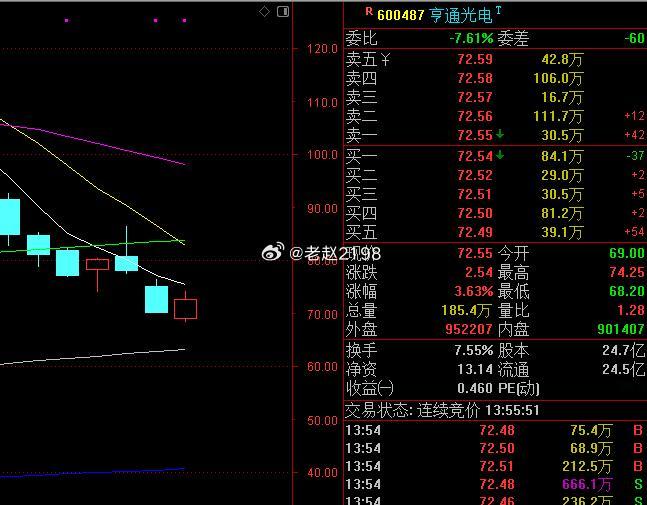The height and width of the screenshot is (505, 647).
Task: Click the 流通 value 24.5亿
Action: pos(623,370)
